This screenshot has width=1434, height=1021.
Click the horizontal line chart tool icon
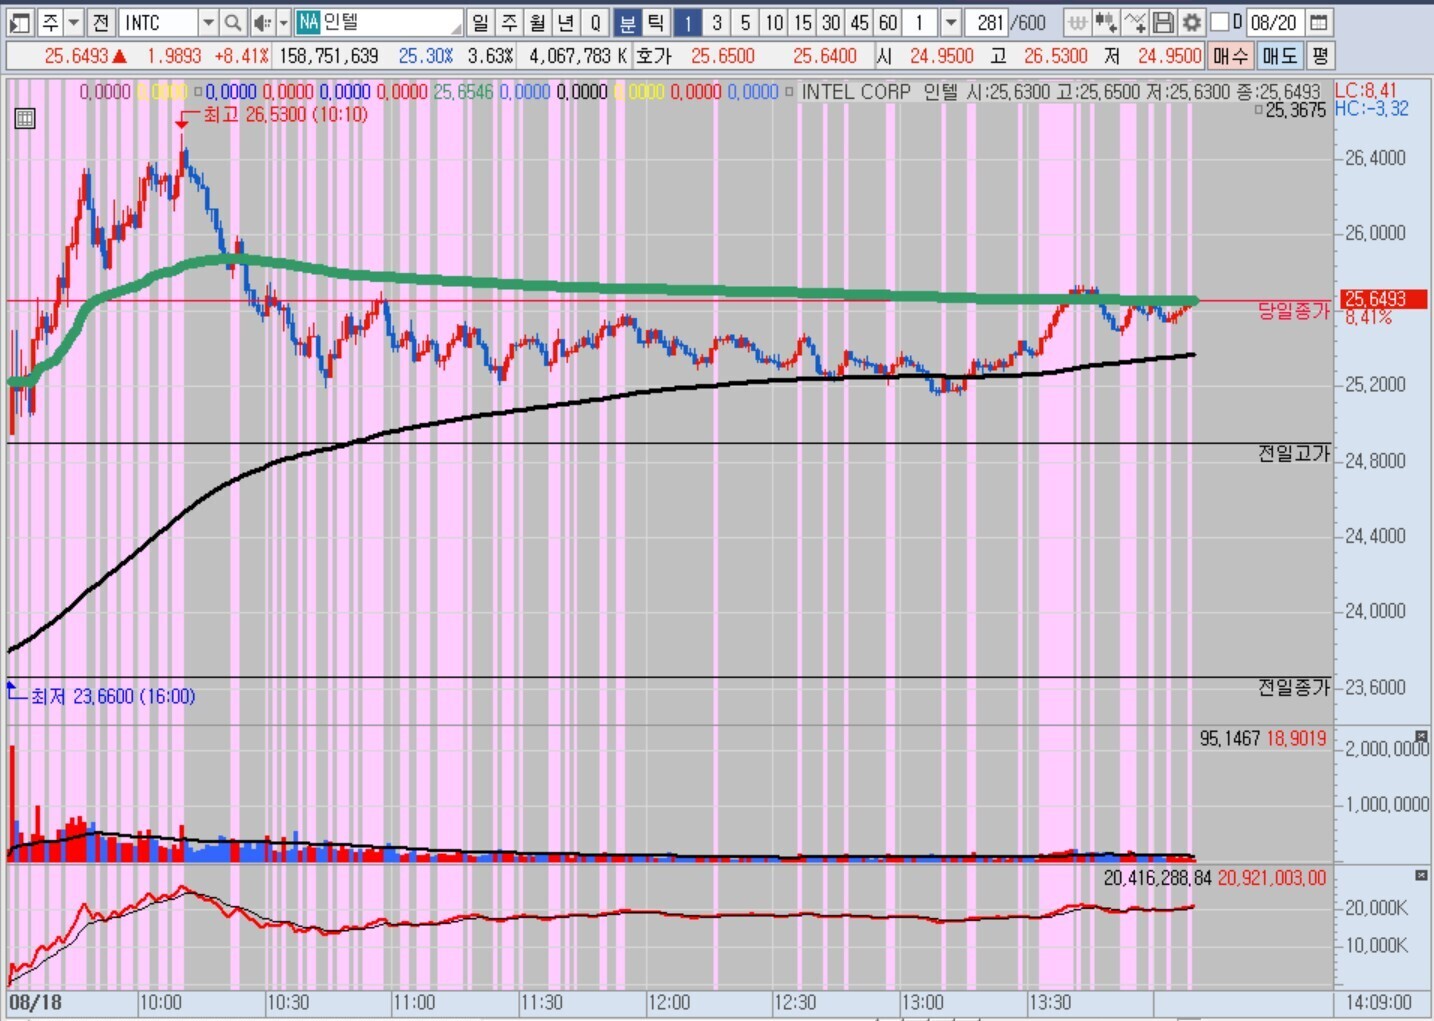(1077, 22)
